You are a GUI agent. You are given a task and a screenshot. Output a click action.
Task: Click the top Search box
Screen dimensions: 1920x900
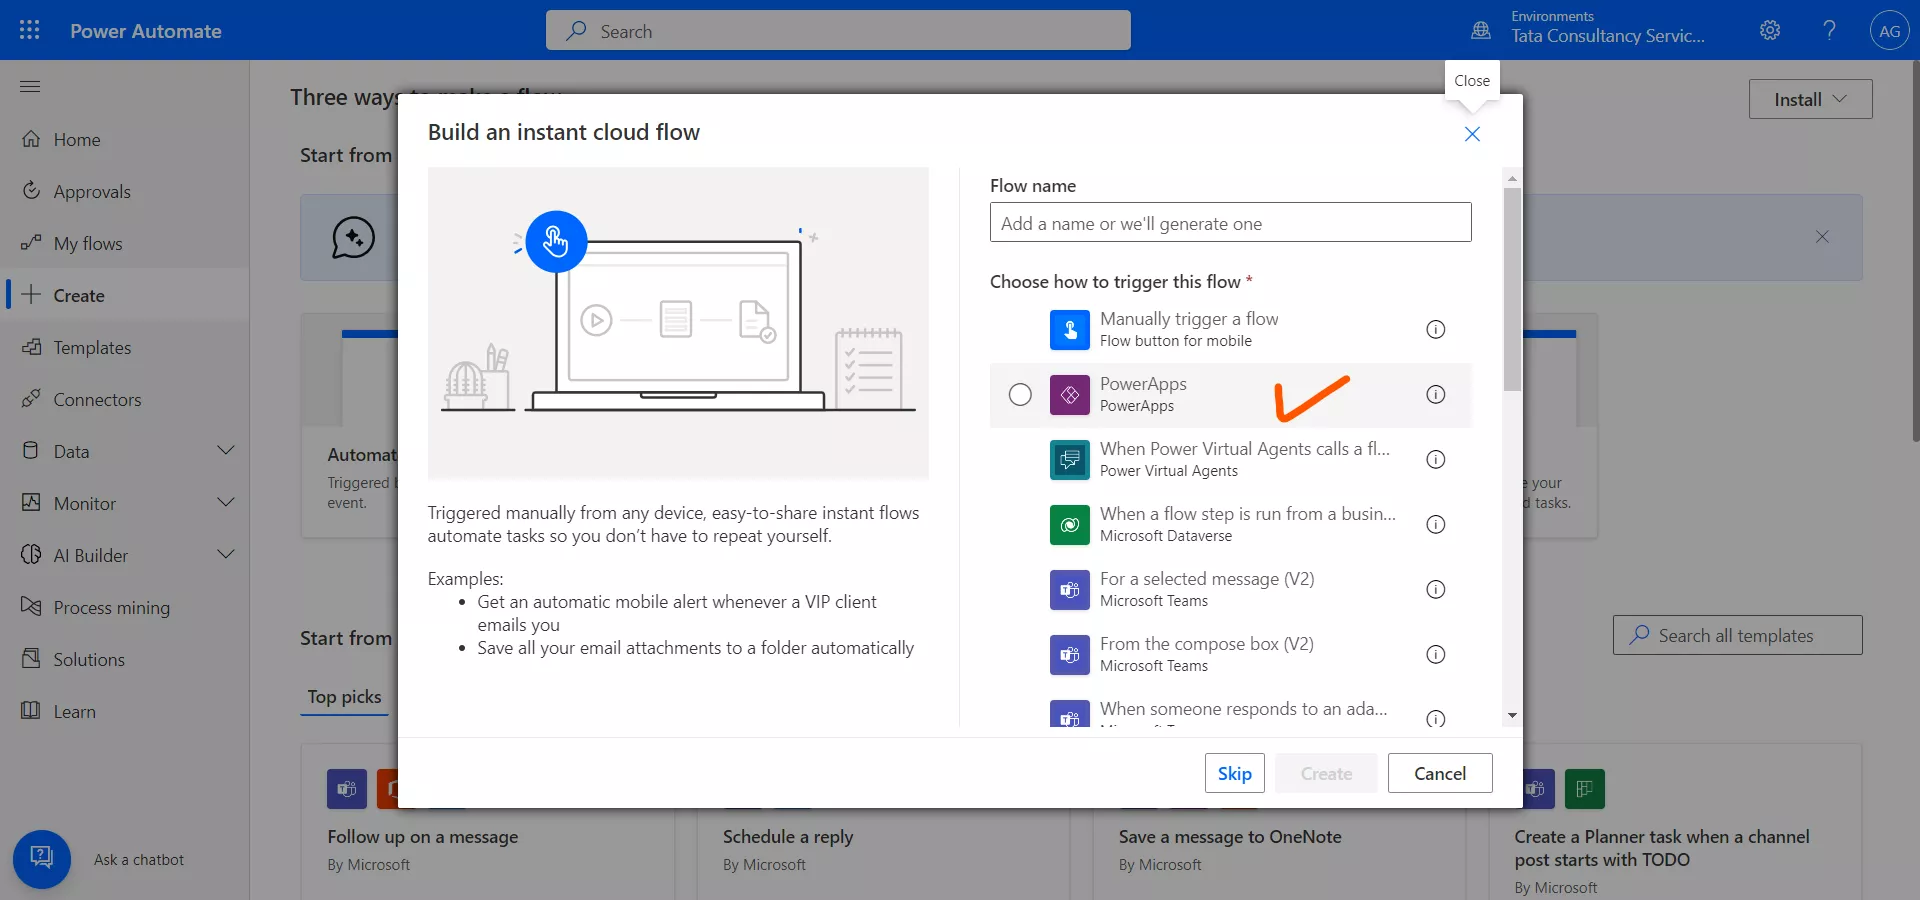(x=838, y=30)
